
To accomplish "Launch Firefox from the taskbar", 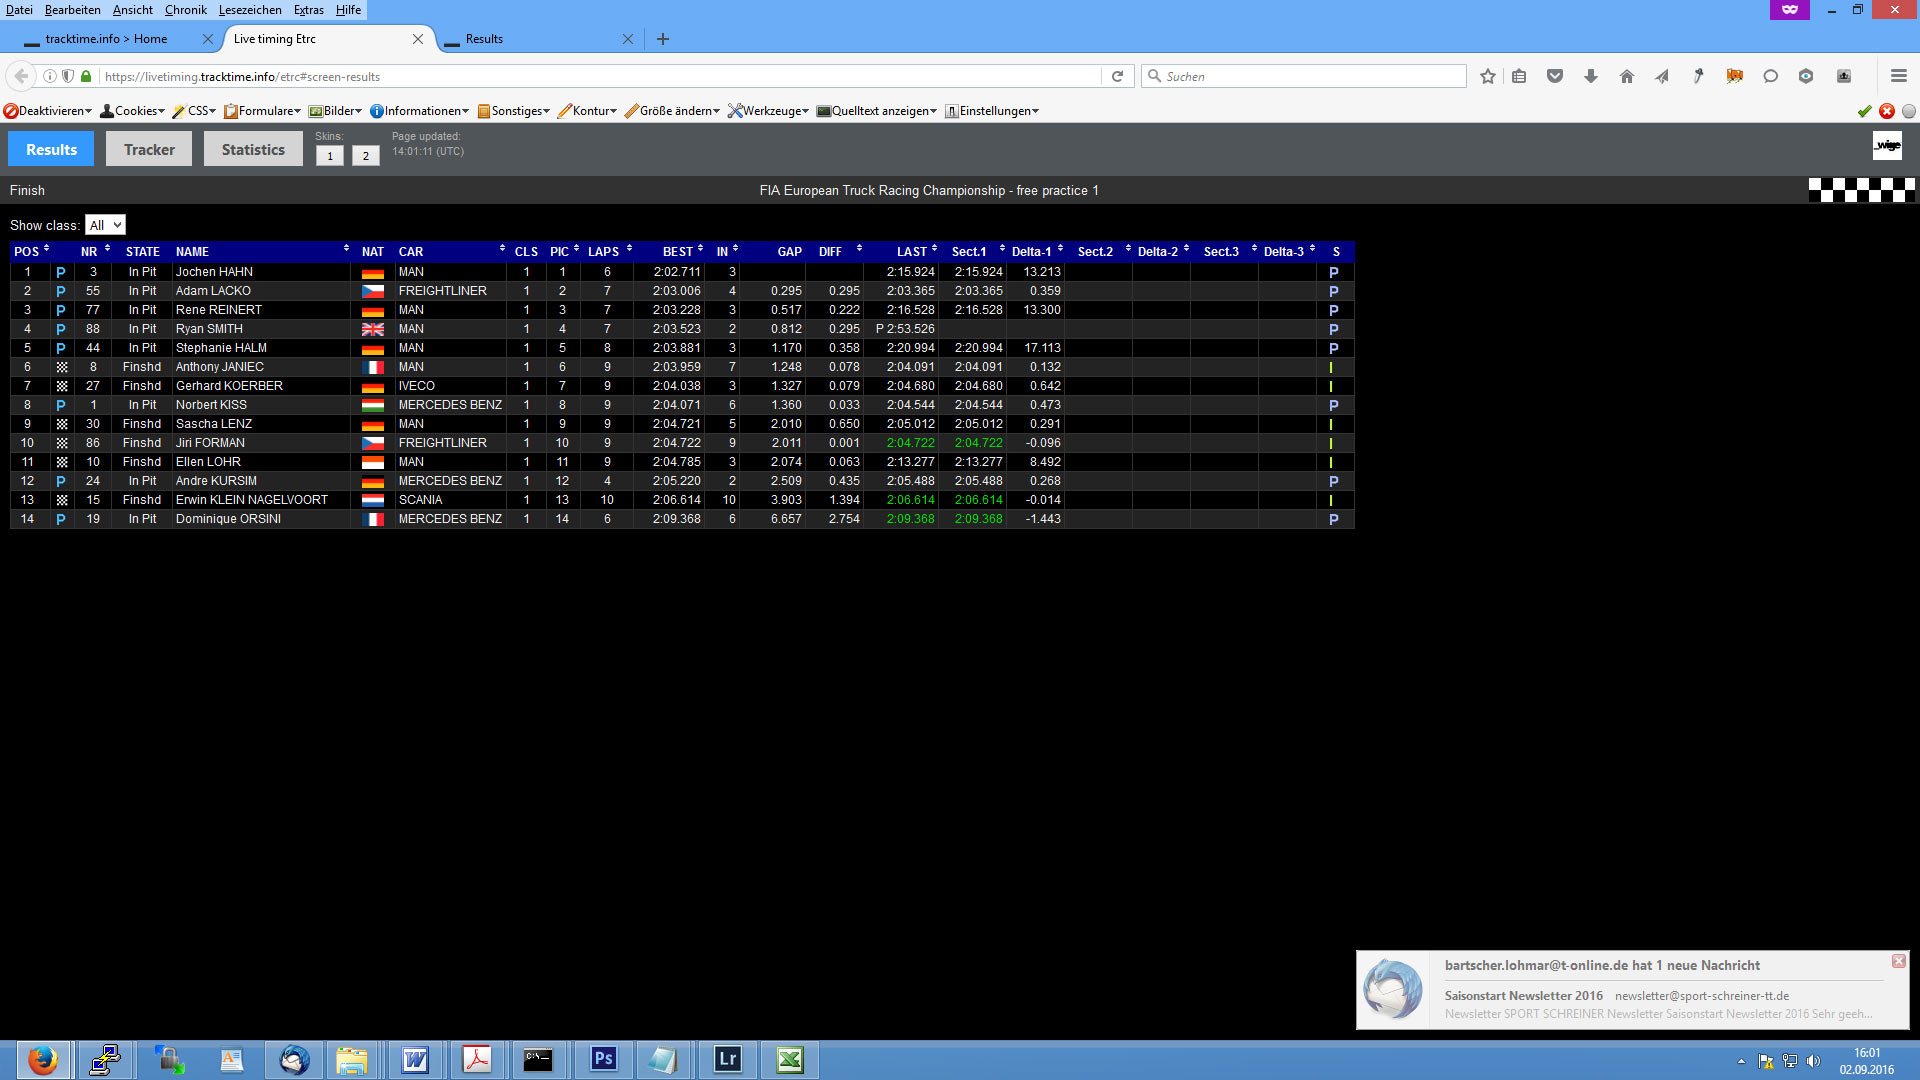I will pyautogui.click(x=42, y=1060).
